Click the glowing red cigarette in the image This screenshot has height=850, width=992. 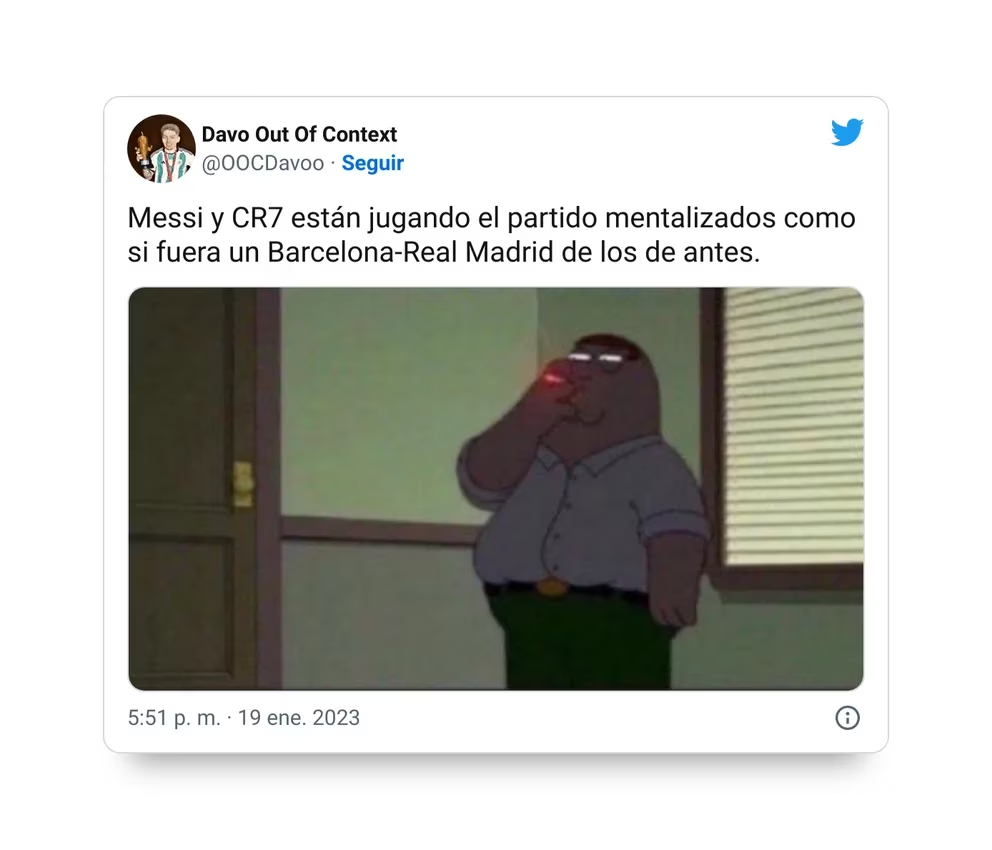pos(552,379)
